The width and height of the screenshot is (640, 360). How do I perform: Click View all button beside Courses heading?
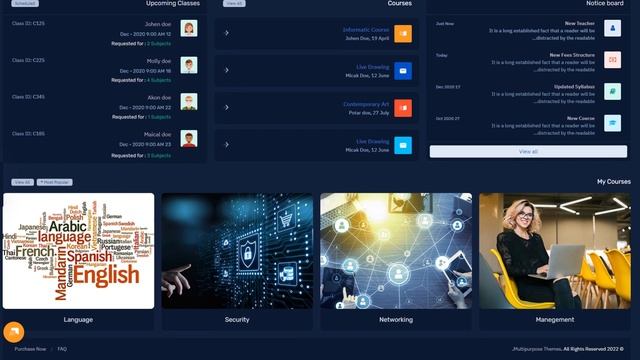[234, 3]
